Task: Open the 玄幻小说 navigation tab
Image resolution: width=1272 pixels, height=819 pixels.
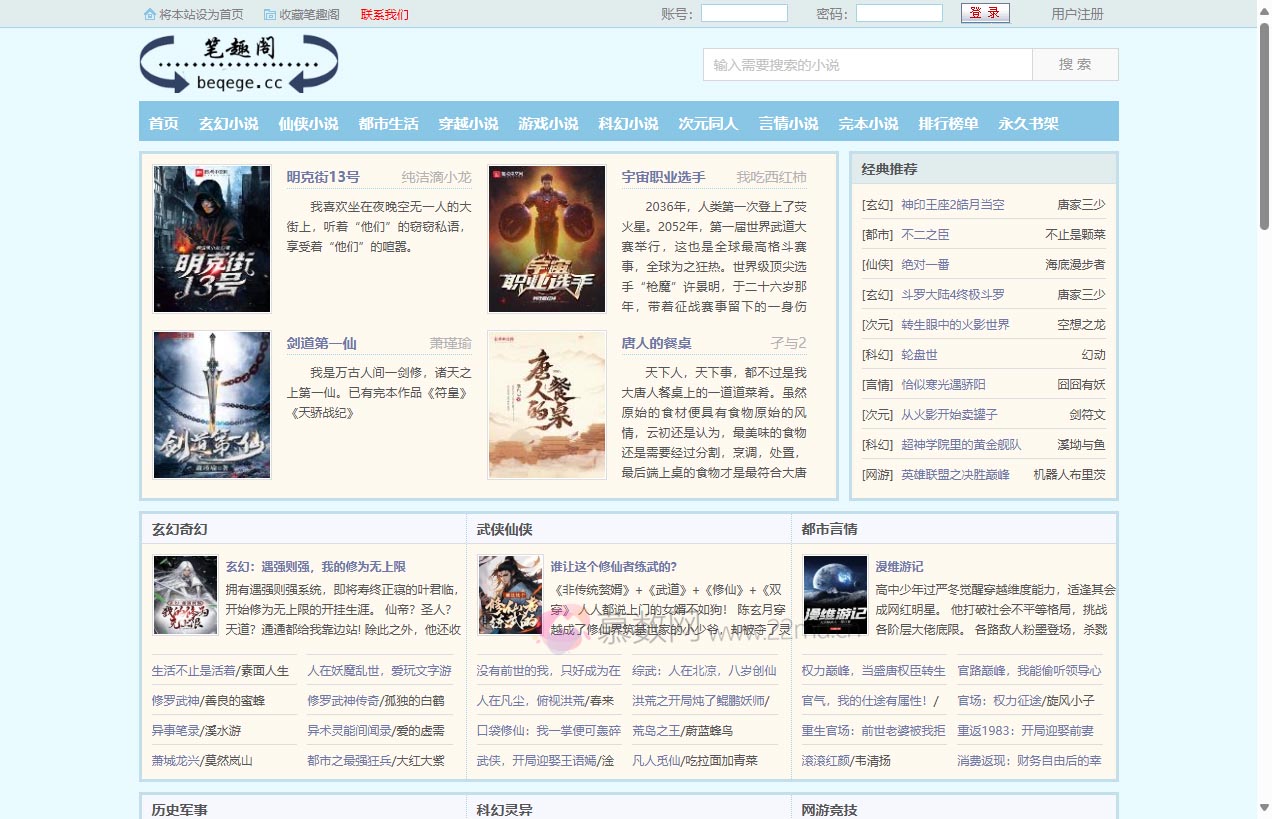Action: click(228, 124)
